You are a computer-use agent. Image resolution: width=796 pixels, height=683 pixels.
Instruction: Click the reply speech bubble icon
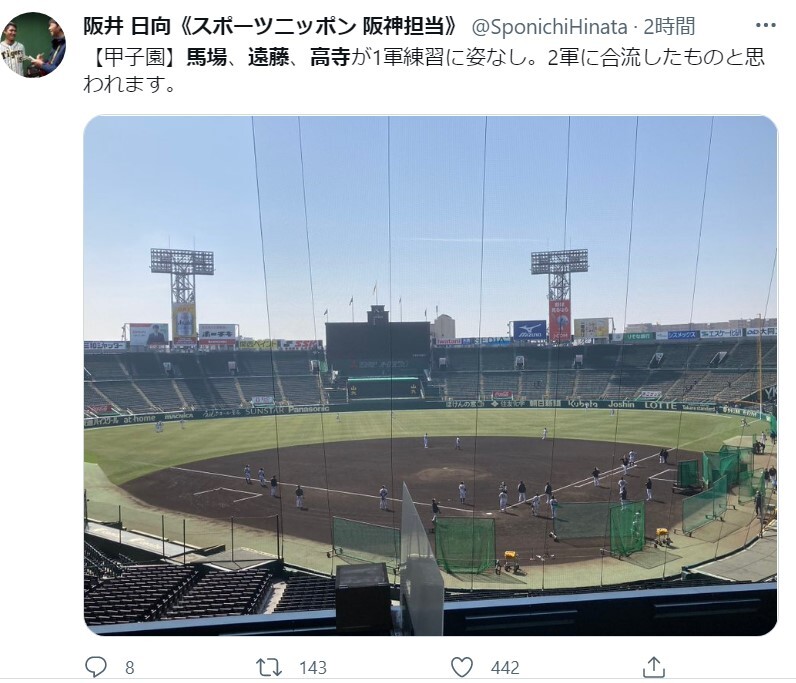click(x=95, y=667)
